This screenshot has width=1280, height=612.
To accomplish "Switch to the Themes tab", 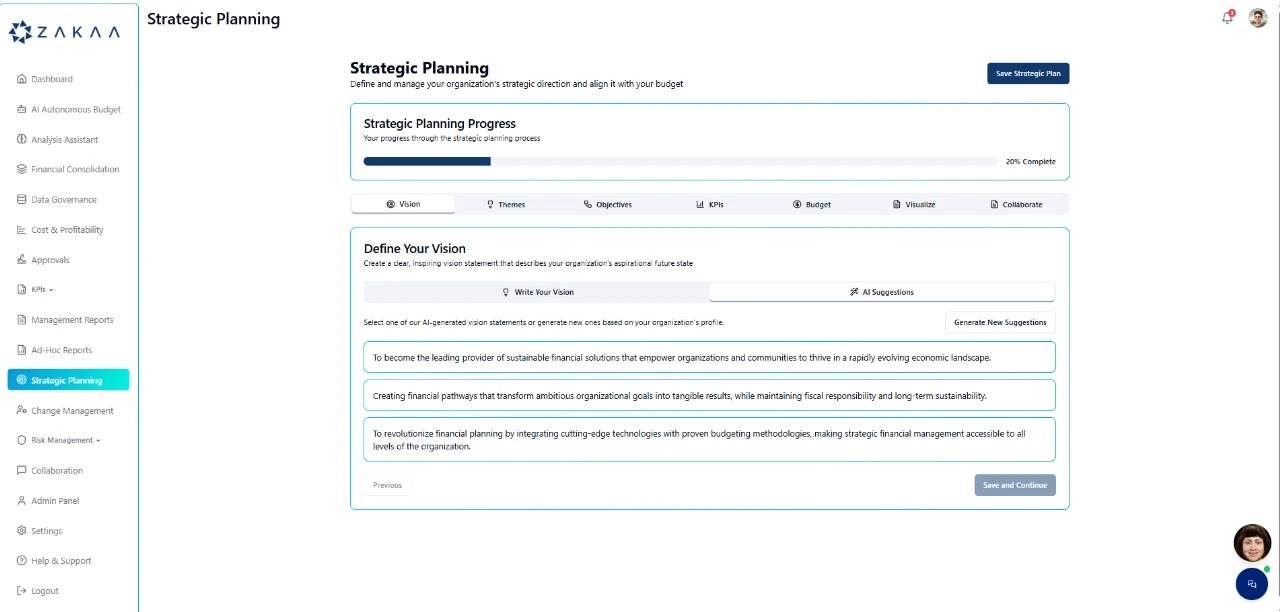I will coord(505,204).
